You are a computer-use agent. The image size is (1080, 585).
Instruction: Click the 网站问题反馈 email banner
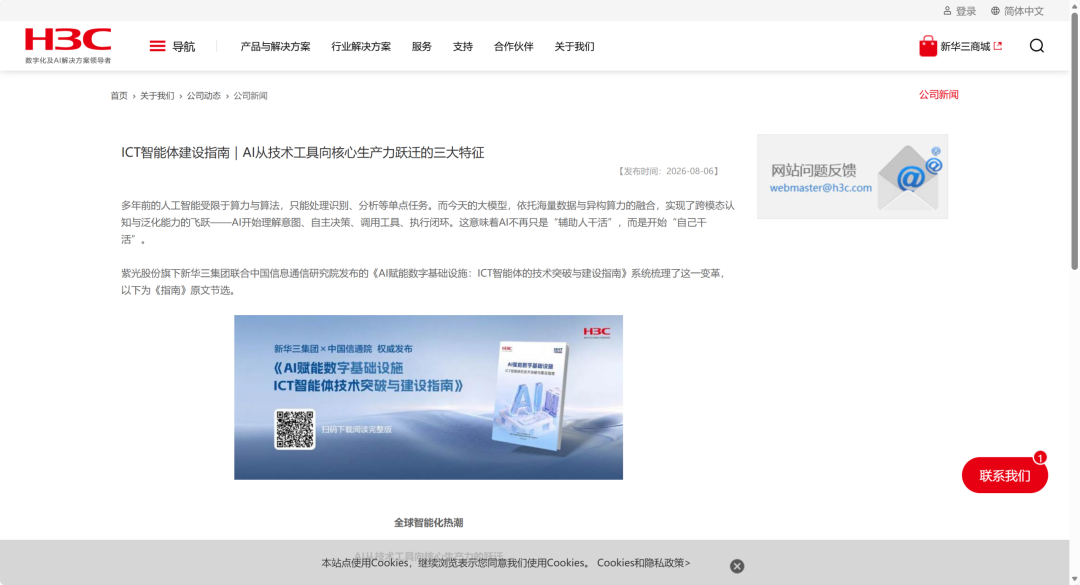tap(853, 176)
